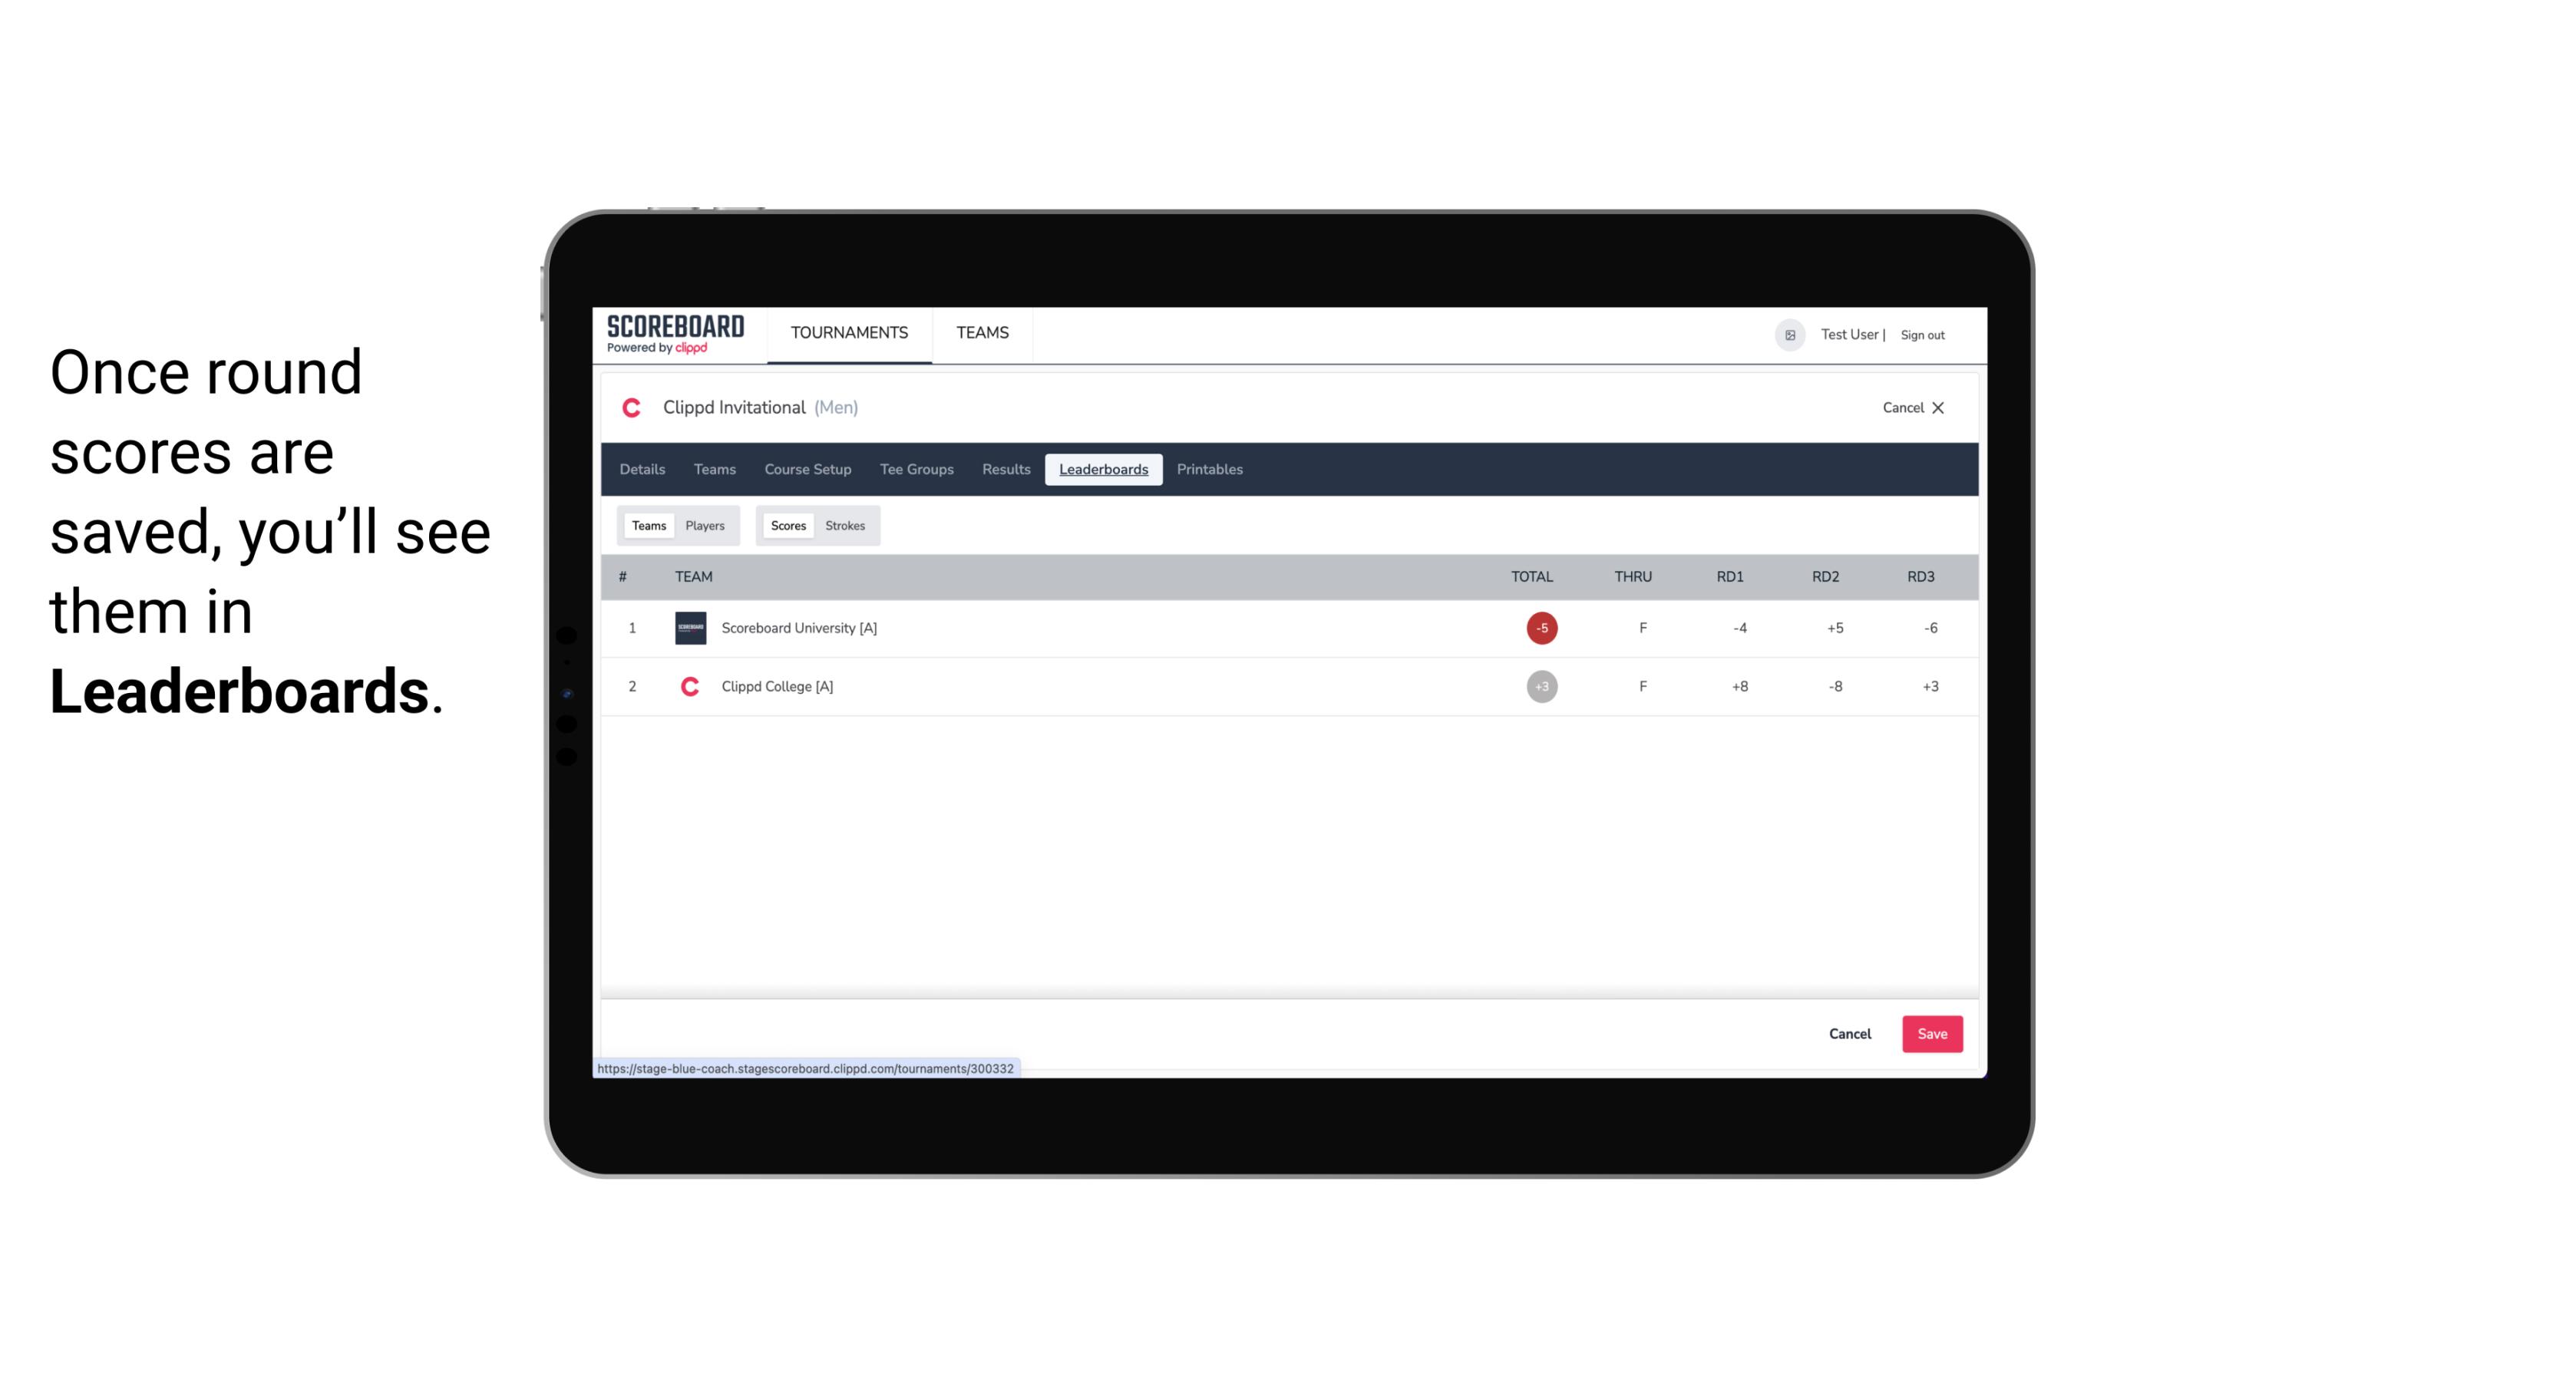Click the Clippd College team logo icon
The height and width of the screenshot is (1386, 2576).
[688, 686]
